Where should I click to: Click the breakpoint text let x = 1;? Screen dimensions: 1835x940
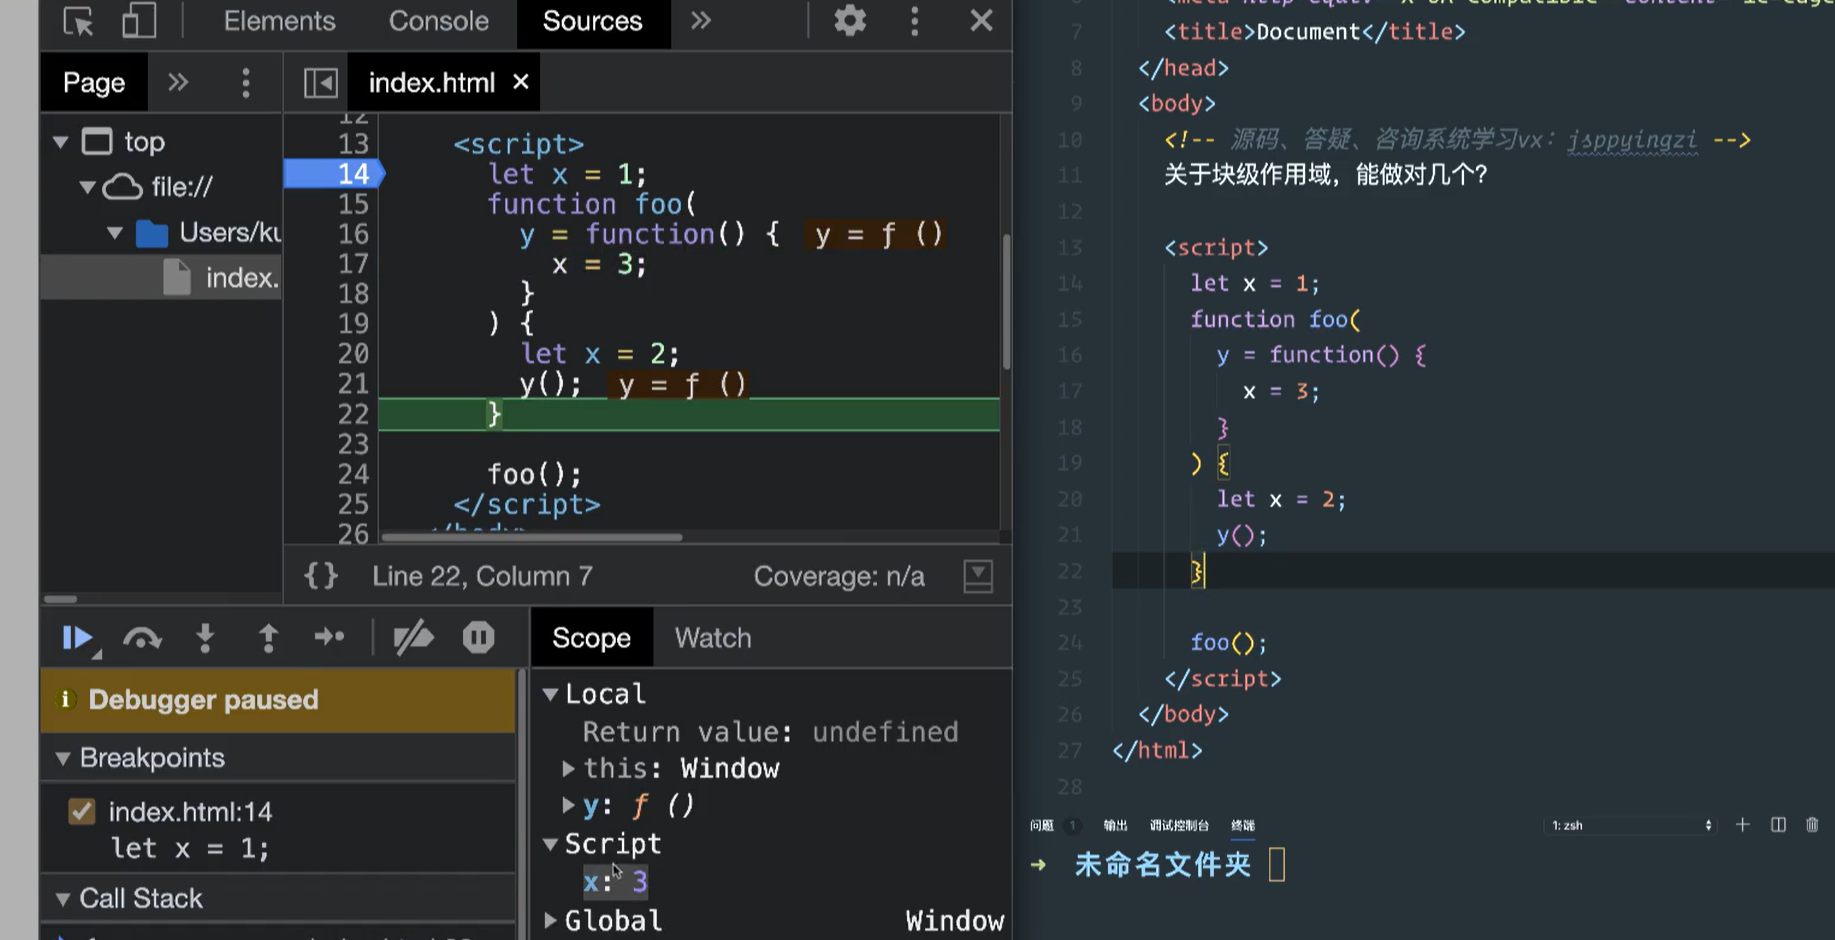pyautogui.click(x=190, y=849)
